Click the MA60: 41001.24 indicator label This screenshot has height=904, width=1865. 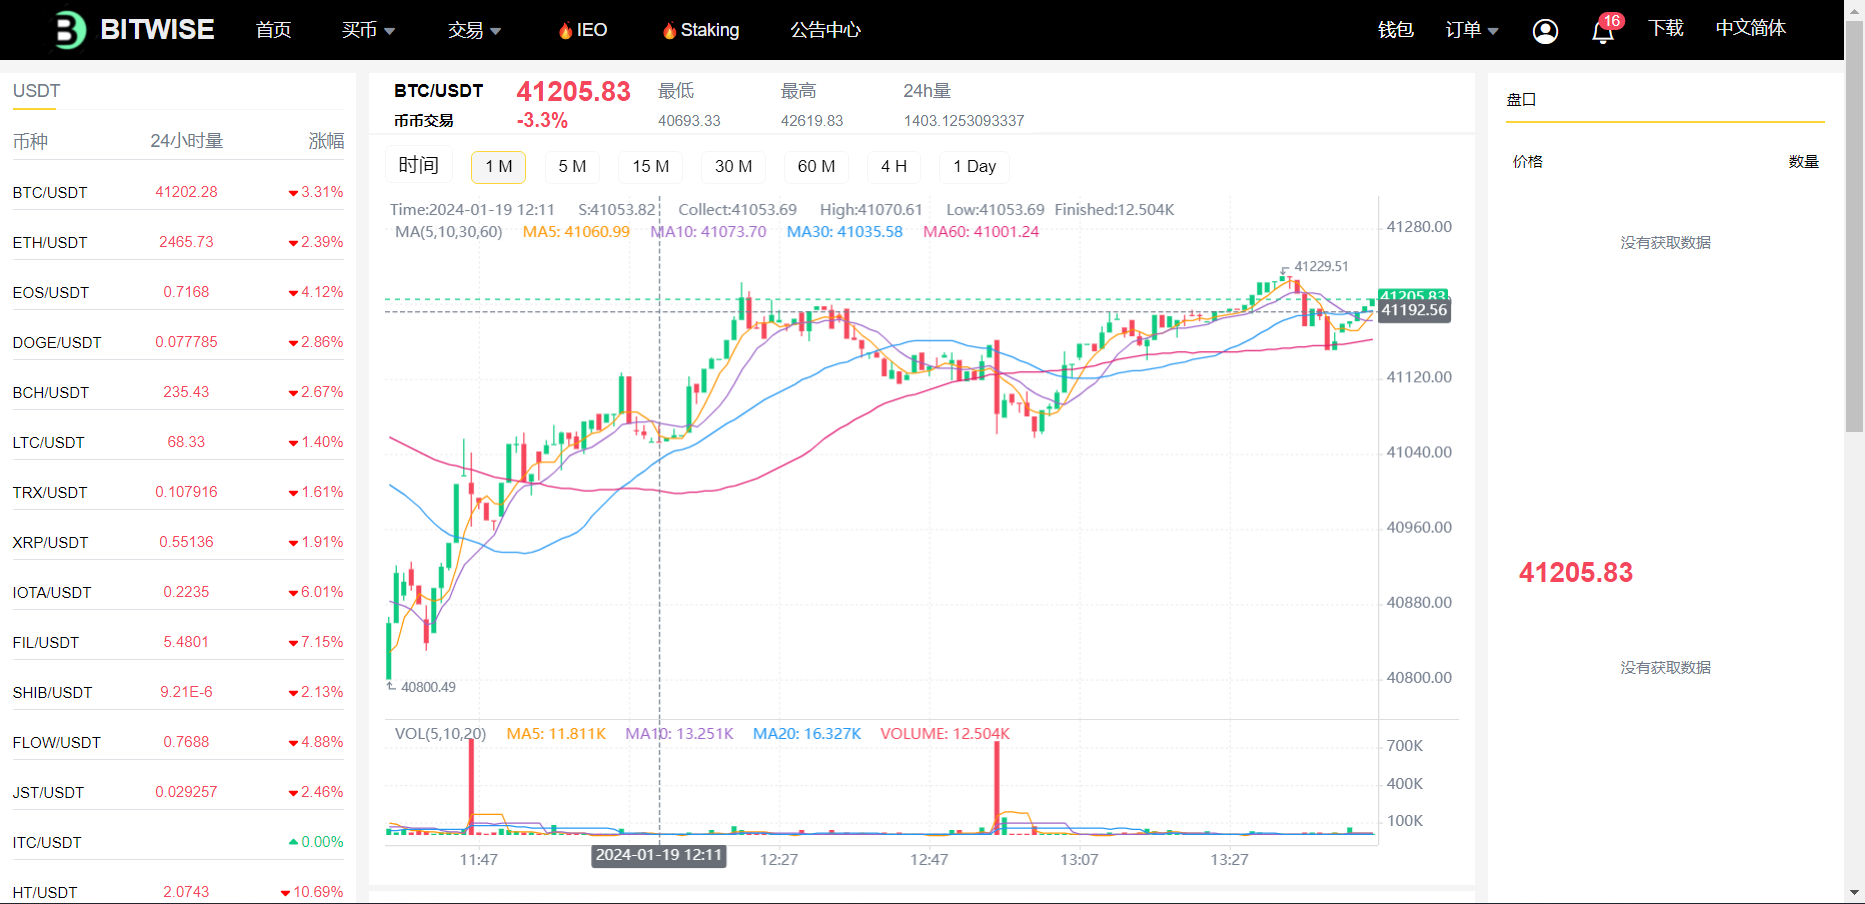point(981,232)
